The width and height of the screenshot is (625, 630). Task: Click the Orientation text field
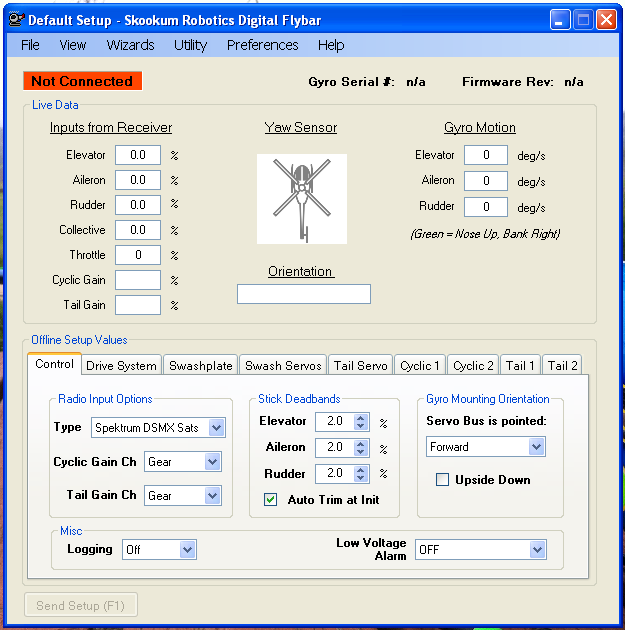point(304,294)
